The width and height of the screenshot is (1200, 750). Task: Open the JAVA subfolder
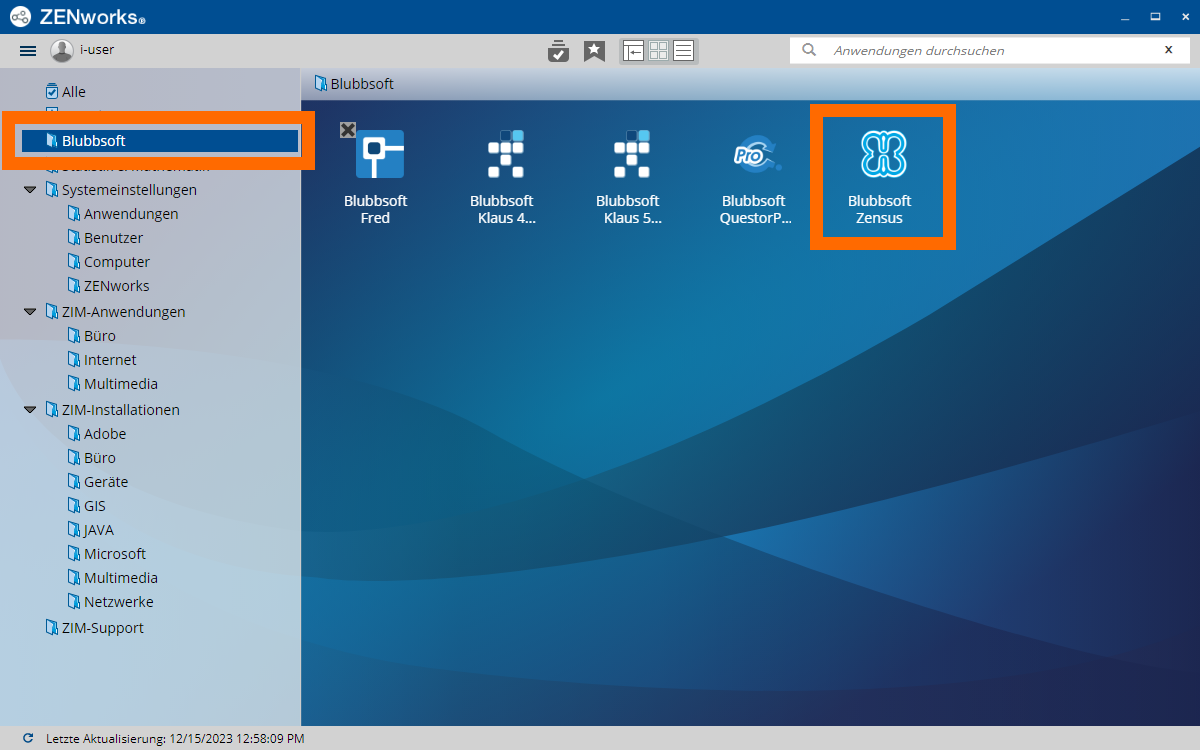tap(91, 530)
